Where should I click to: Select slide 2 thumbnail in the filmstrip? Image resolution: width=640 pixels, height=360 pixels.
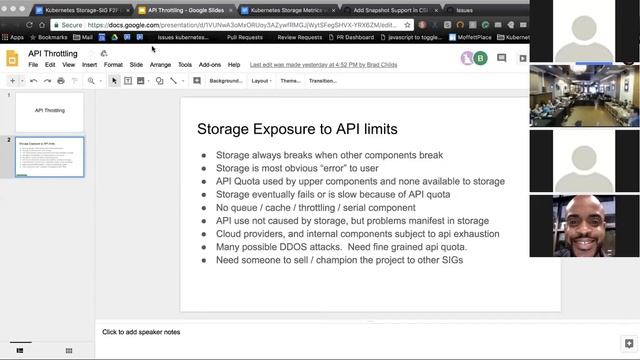pos(49,157)
